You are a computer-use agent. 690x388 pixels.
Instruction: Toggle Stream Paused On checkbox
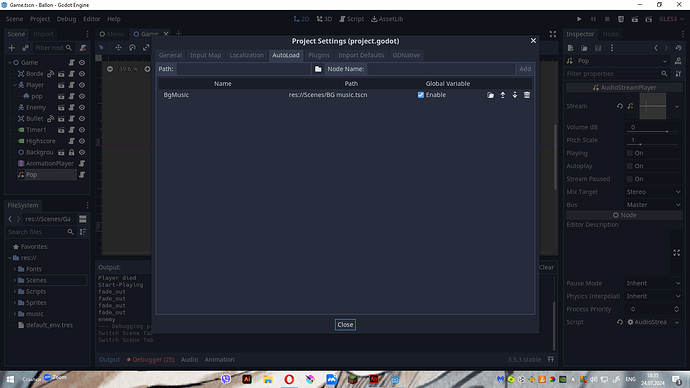click(x=630, y=179)
